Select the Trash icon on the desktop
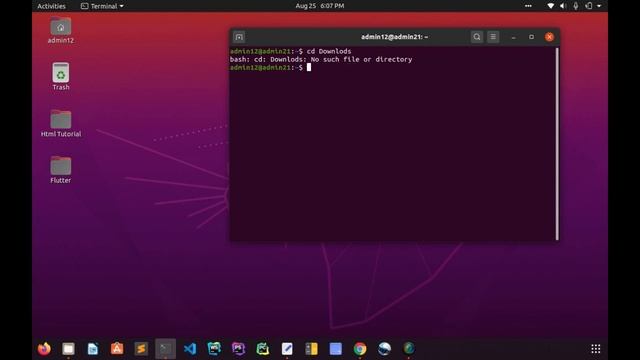 (x=60, y=77)
